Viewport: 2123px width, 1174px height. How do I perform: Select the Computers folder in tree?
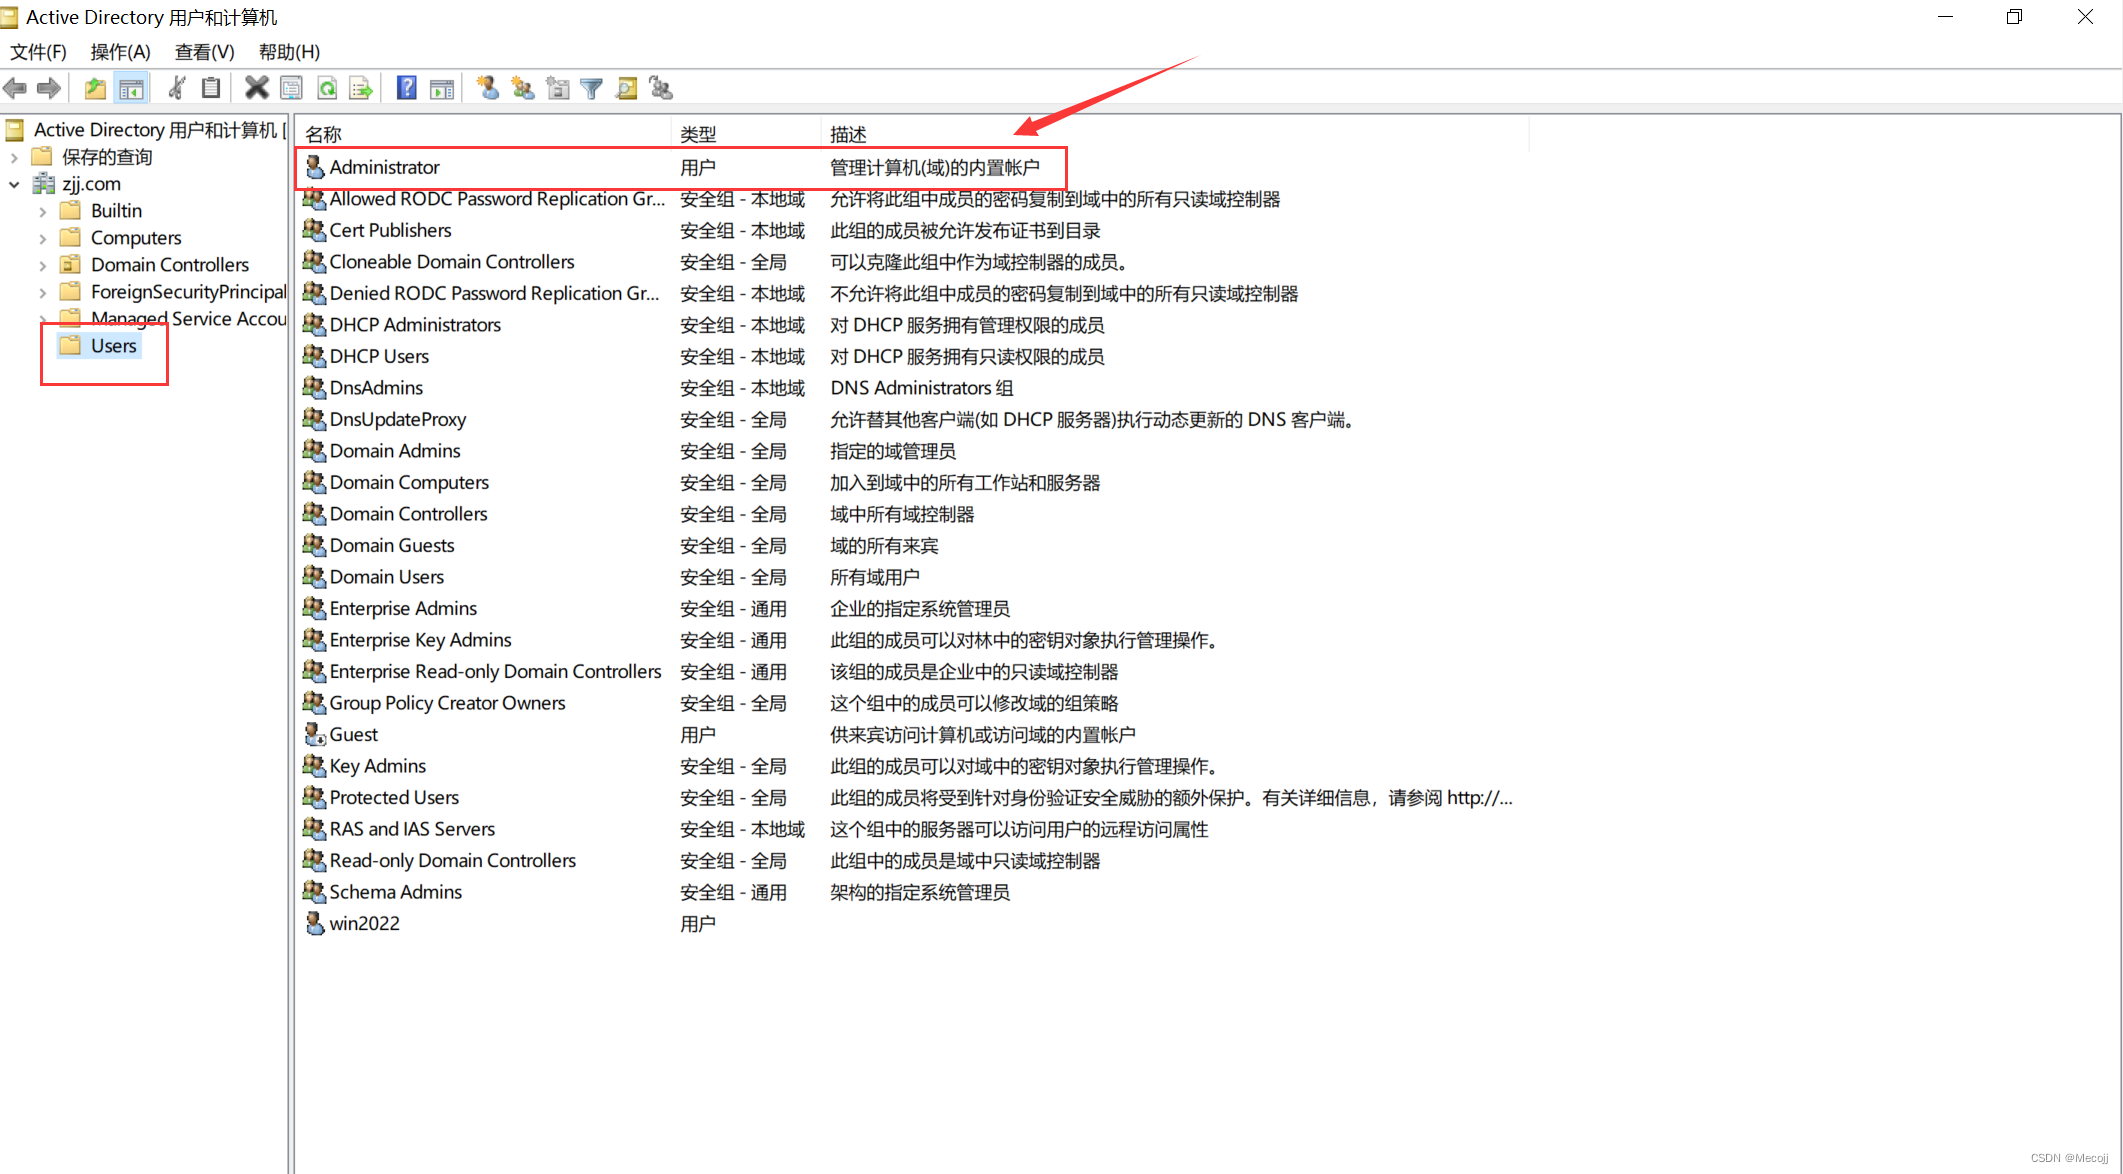click(136, 238)
